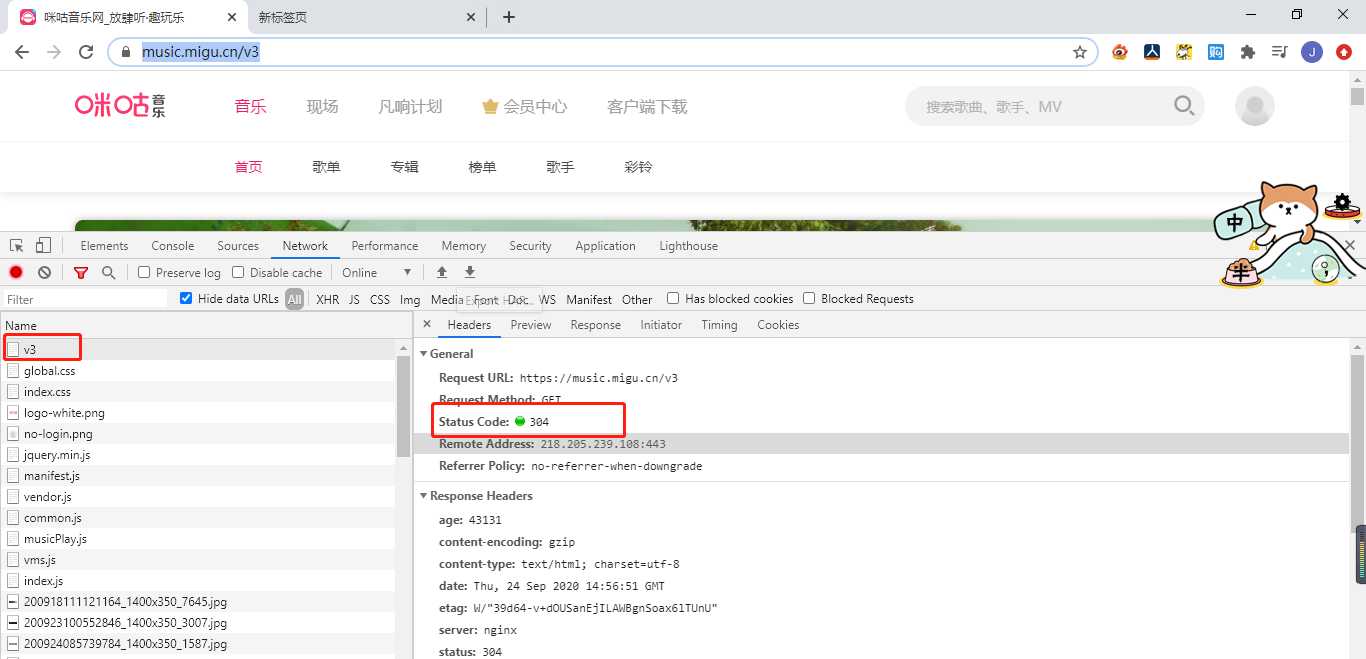Open the Timing tab
This screenshot has height=659, width=1366.
(719, 325)
